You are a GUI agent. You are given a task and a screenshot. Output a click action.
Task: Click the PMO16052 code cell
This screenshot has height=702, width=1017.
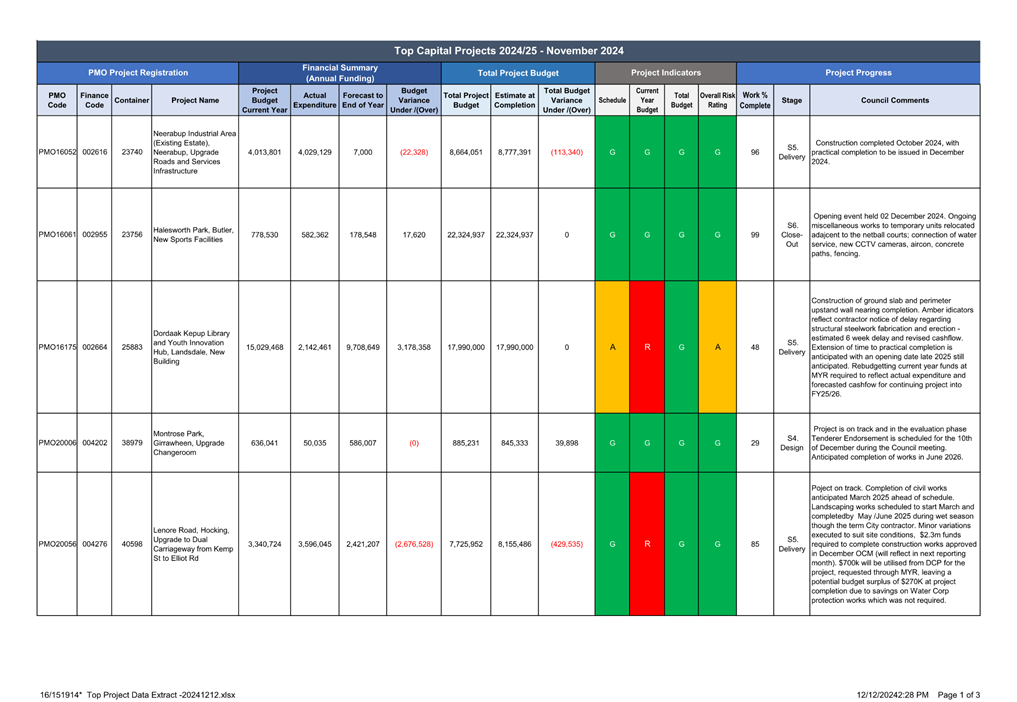57,152
